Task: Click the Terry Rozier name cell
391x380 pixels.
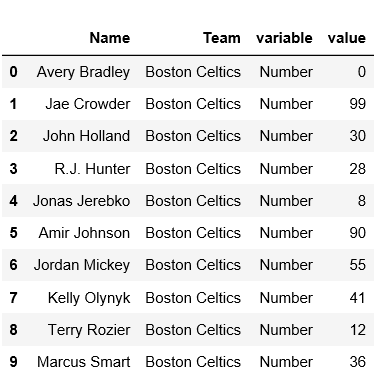Action: tap(89, 330)
